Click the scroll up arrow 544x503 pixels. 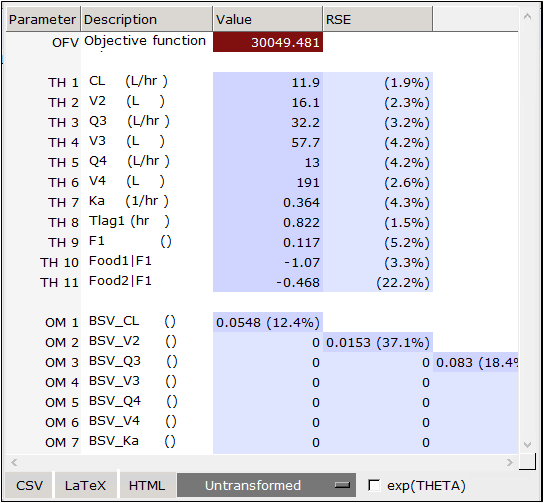pyautogui.click(x=527, y=16)
